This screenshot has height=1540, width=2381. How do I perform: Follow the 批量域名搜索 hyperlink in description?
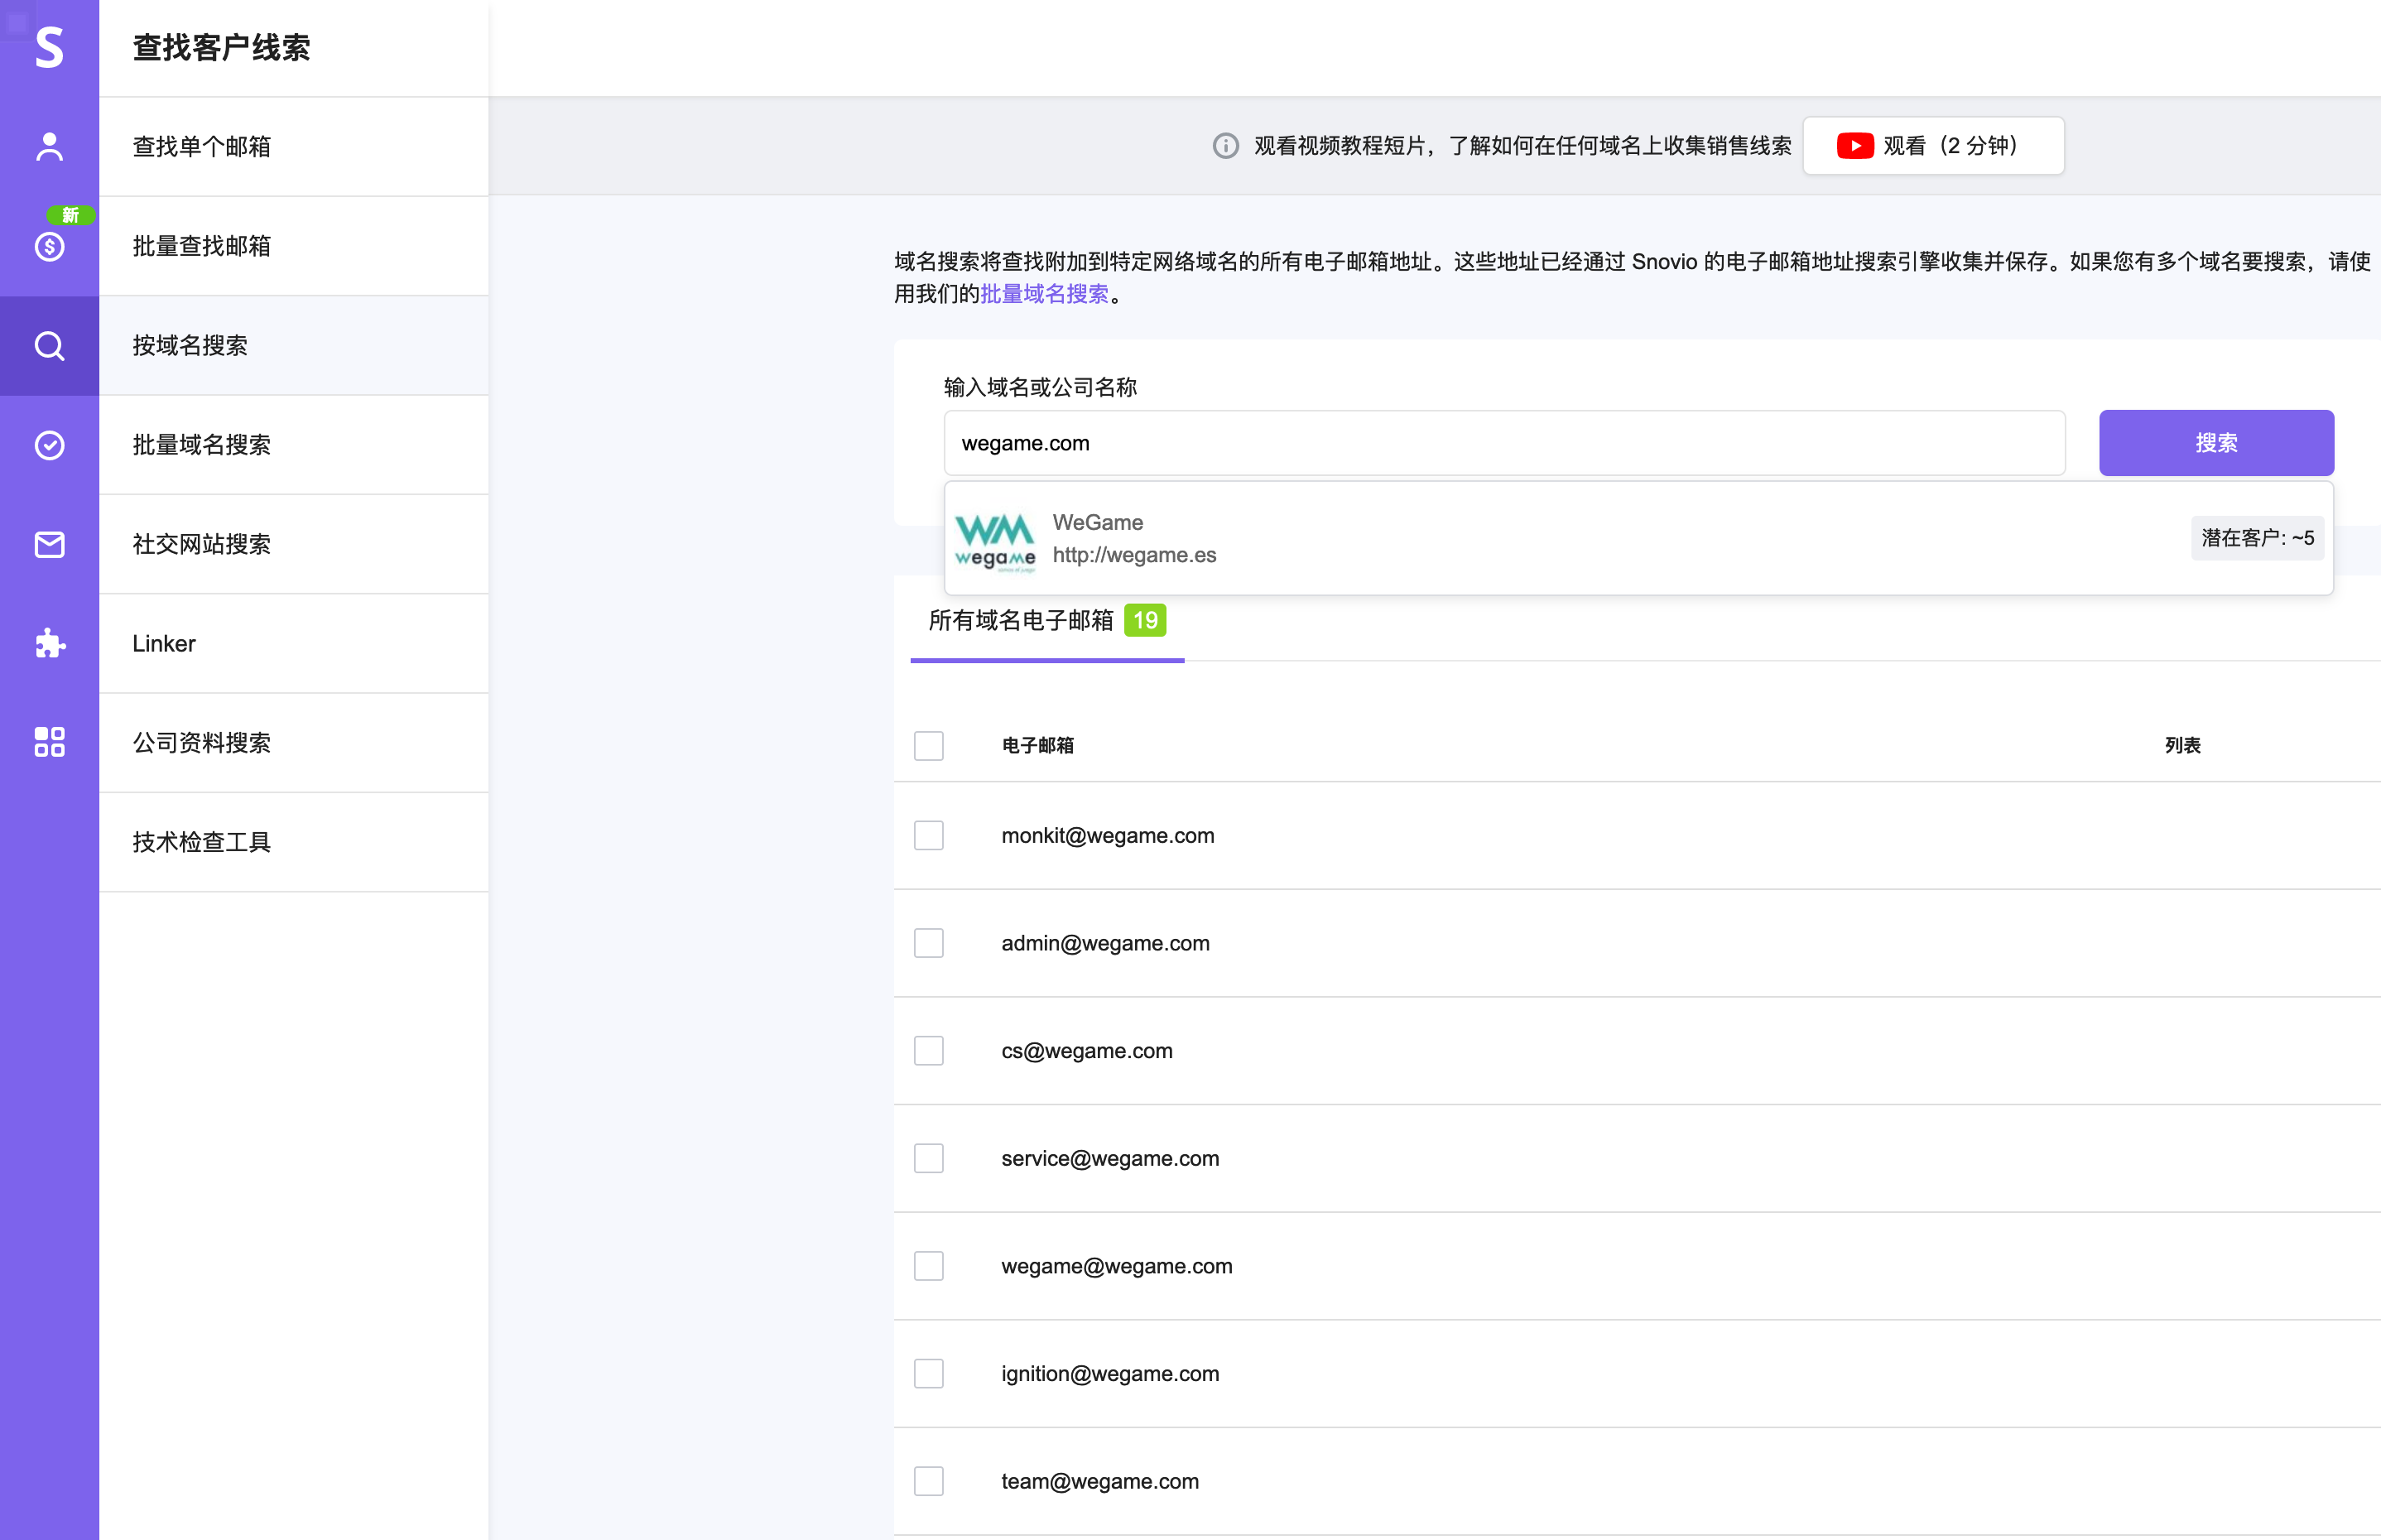coord(1044,294)
